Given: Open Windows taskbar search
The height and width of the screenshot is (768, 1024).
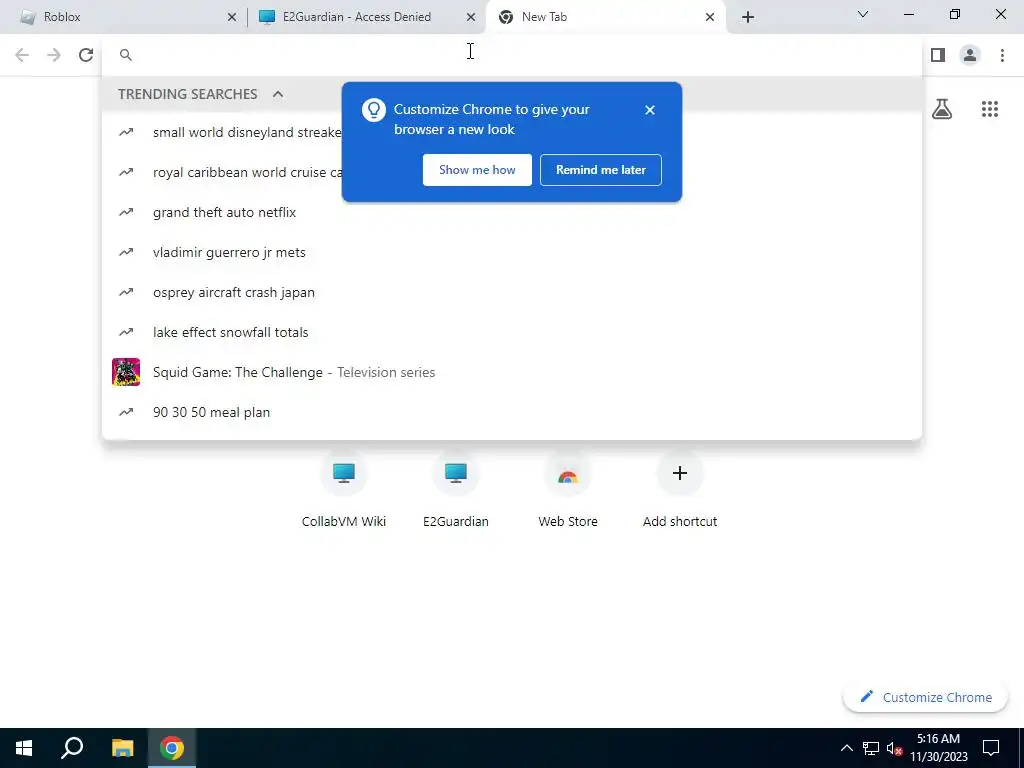Looking at the screenshot, I should [x=72, y=748].
